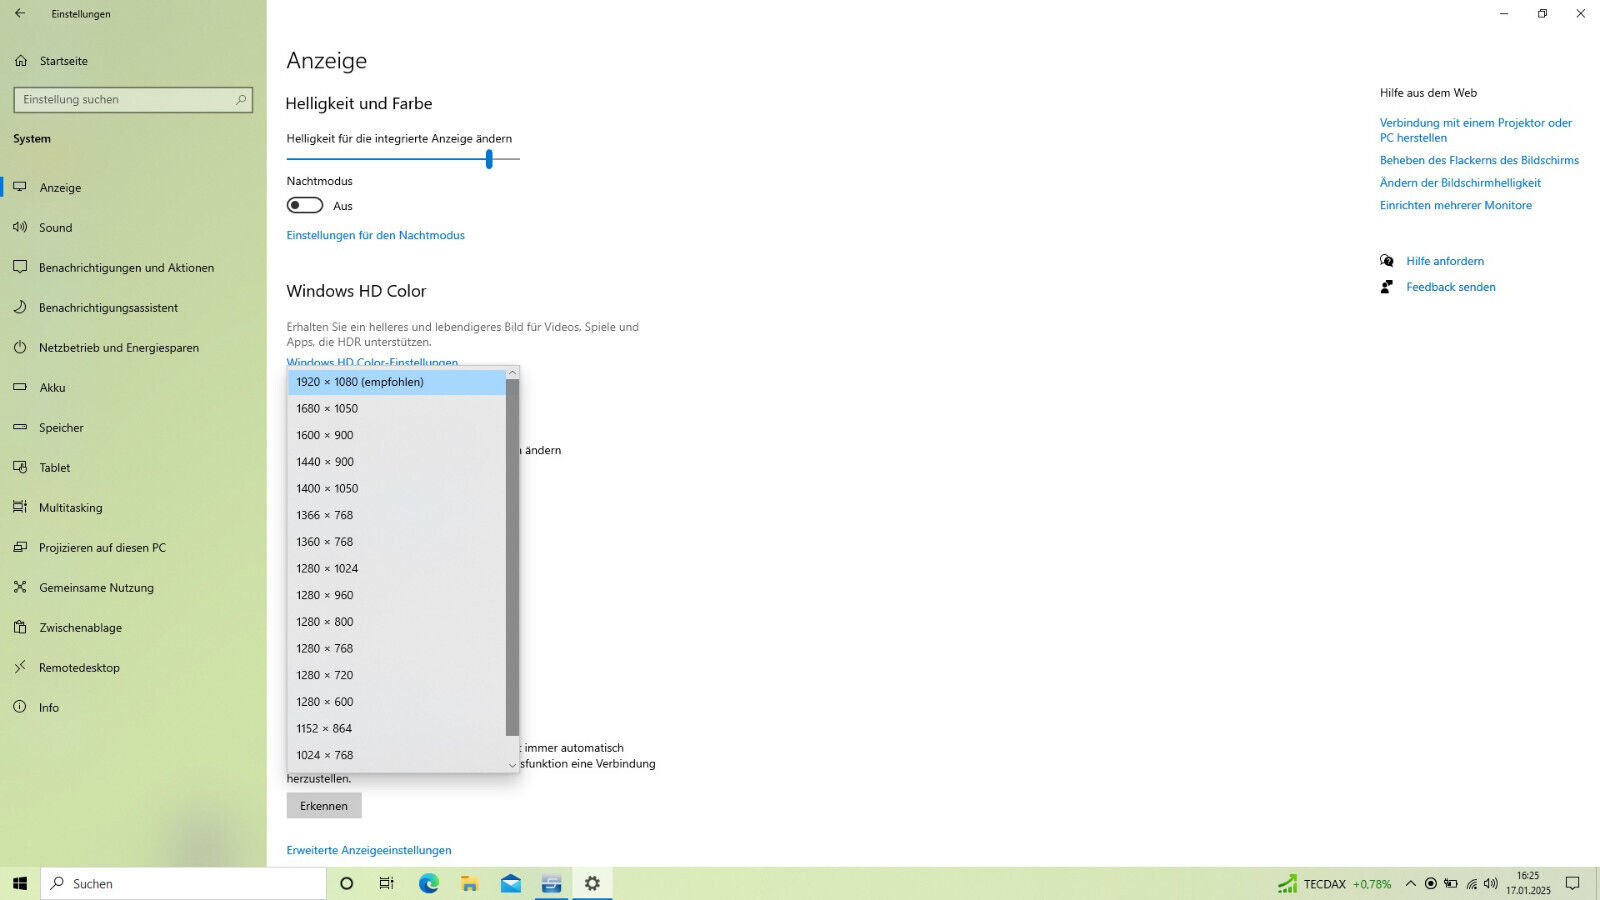Open File Explorer from taskbar
The height and width of the screenshot is (900, 1600).
[x=470, y=884]
